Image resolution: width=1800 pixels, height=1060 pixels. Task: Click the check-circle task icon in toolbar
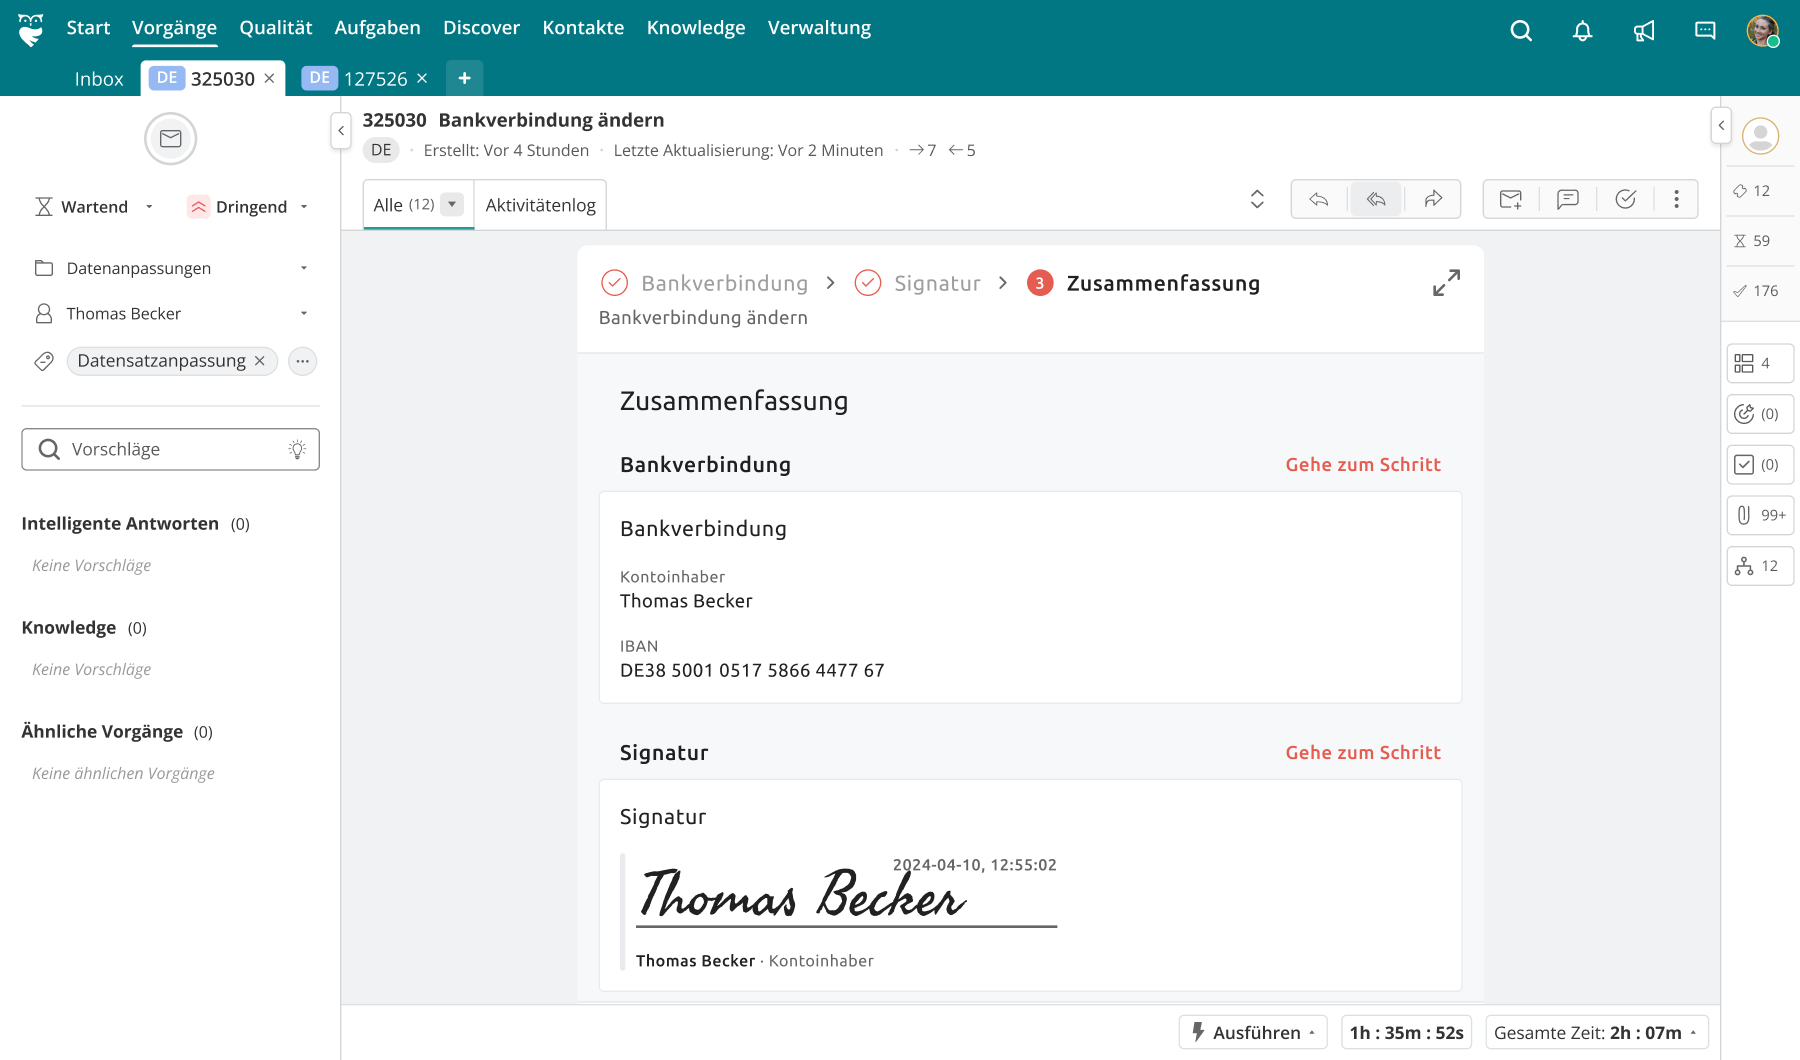[x=1625, y=199]
